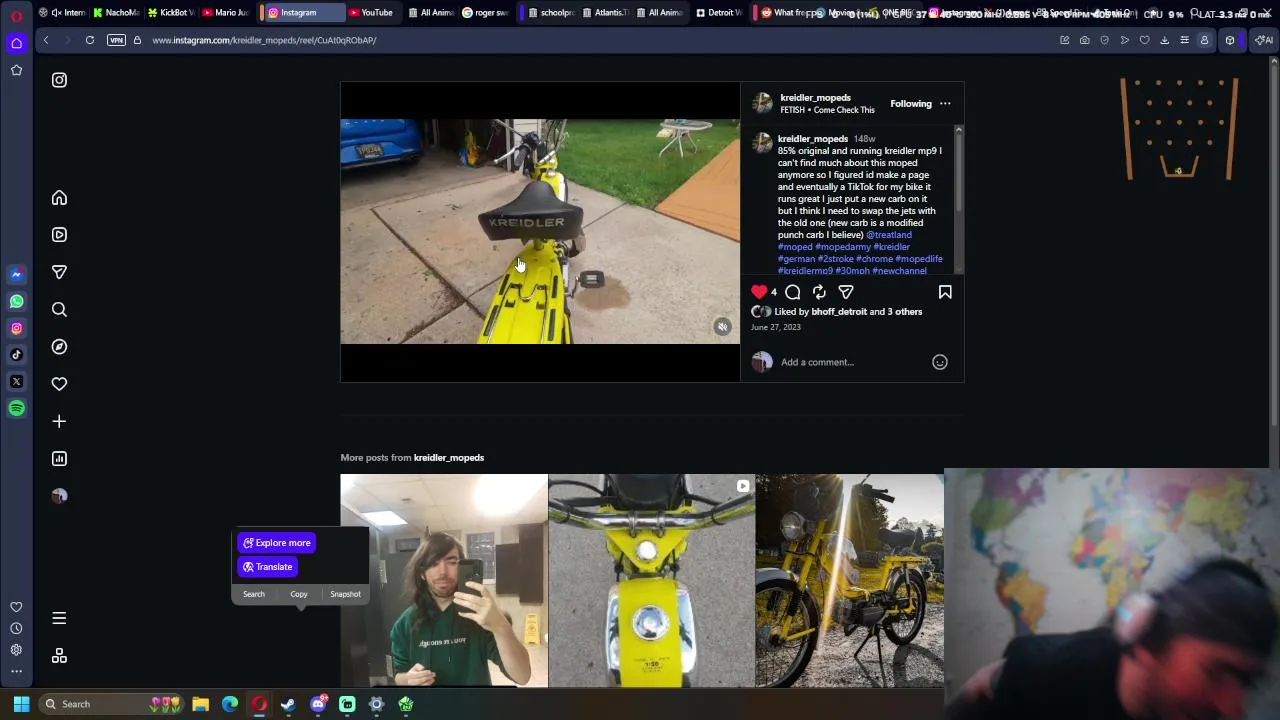Open the three-dot post options menu
Screen dimensions: 1280x720
(x=945, y=104)
